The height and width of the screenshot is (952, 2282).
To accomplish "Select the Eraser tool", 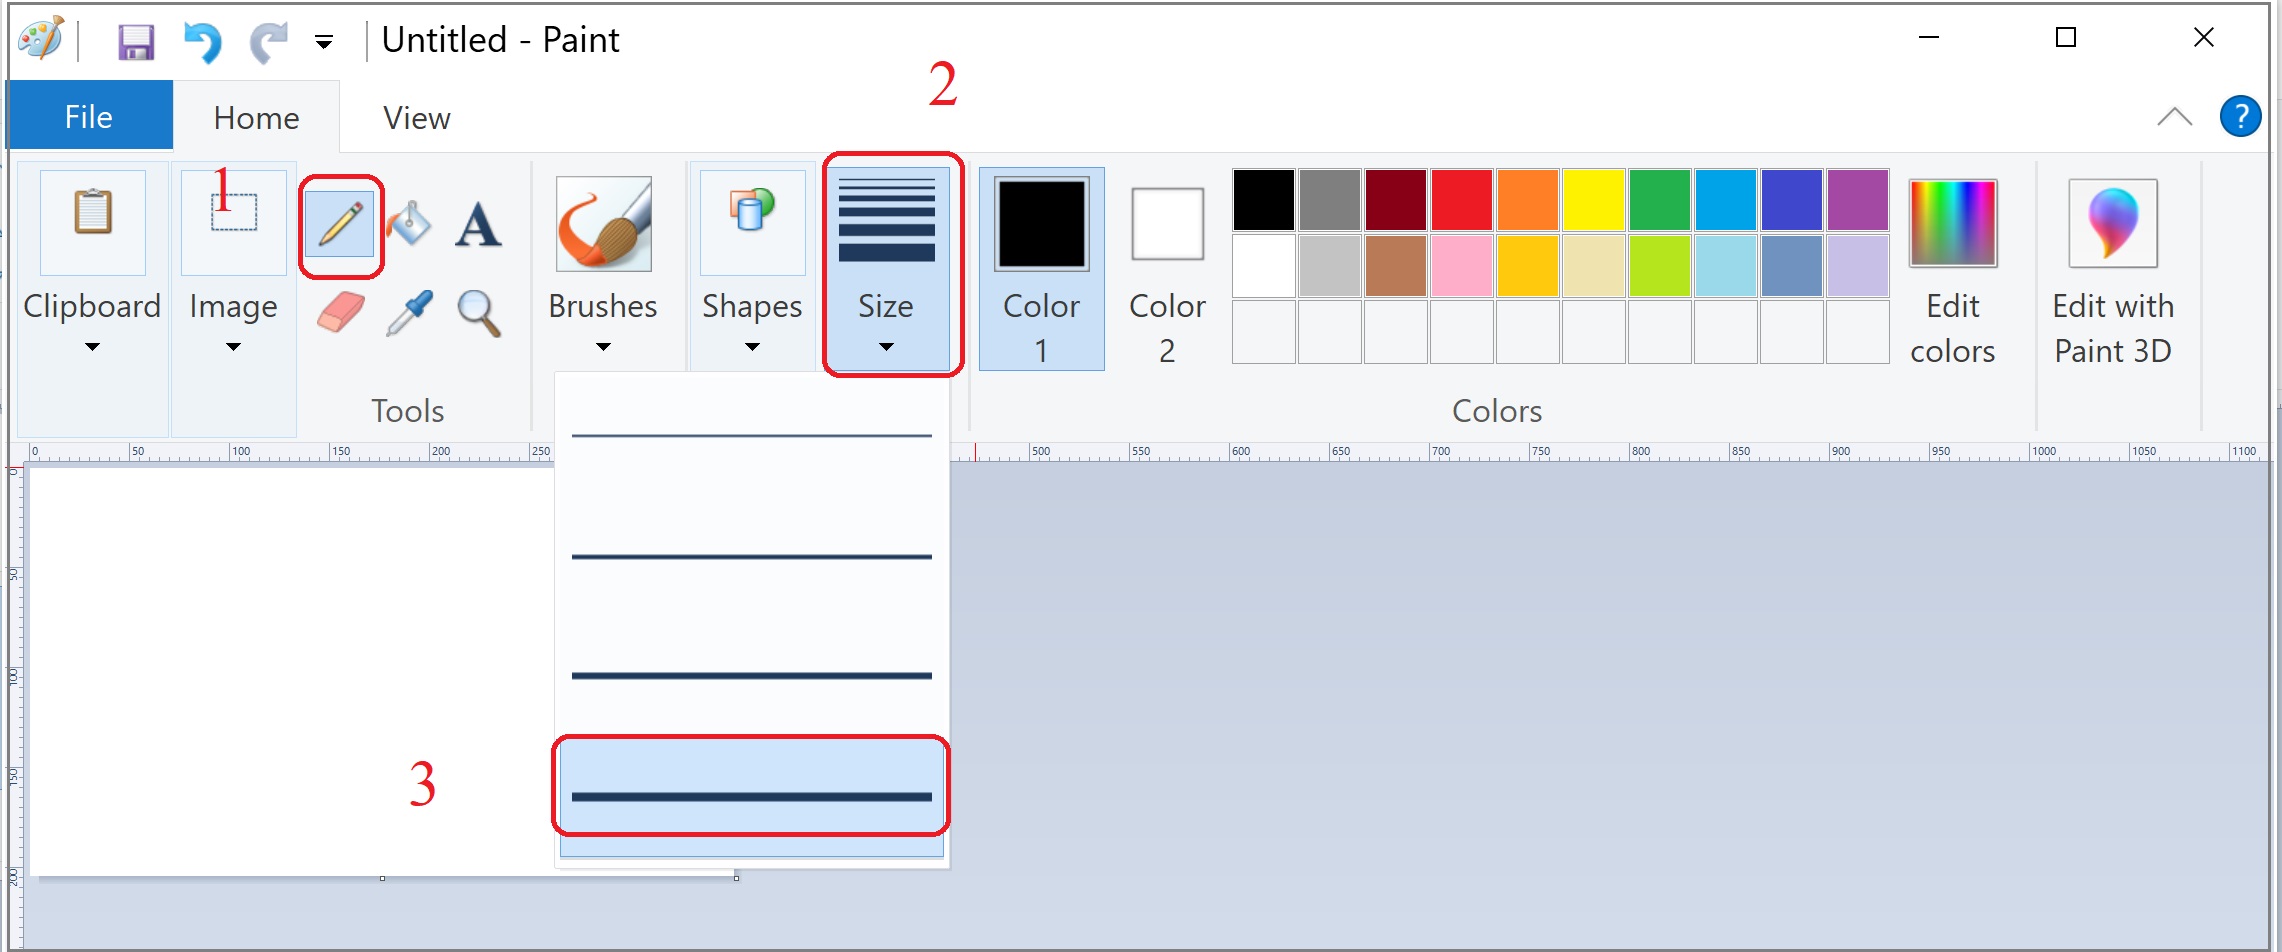I will tap(340, 313).
